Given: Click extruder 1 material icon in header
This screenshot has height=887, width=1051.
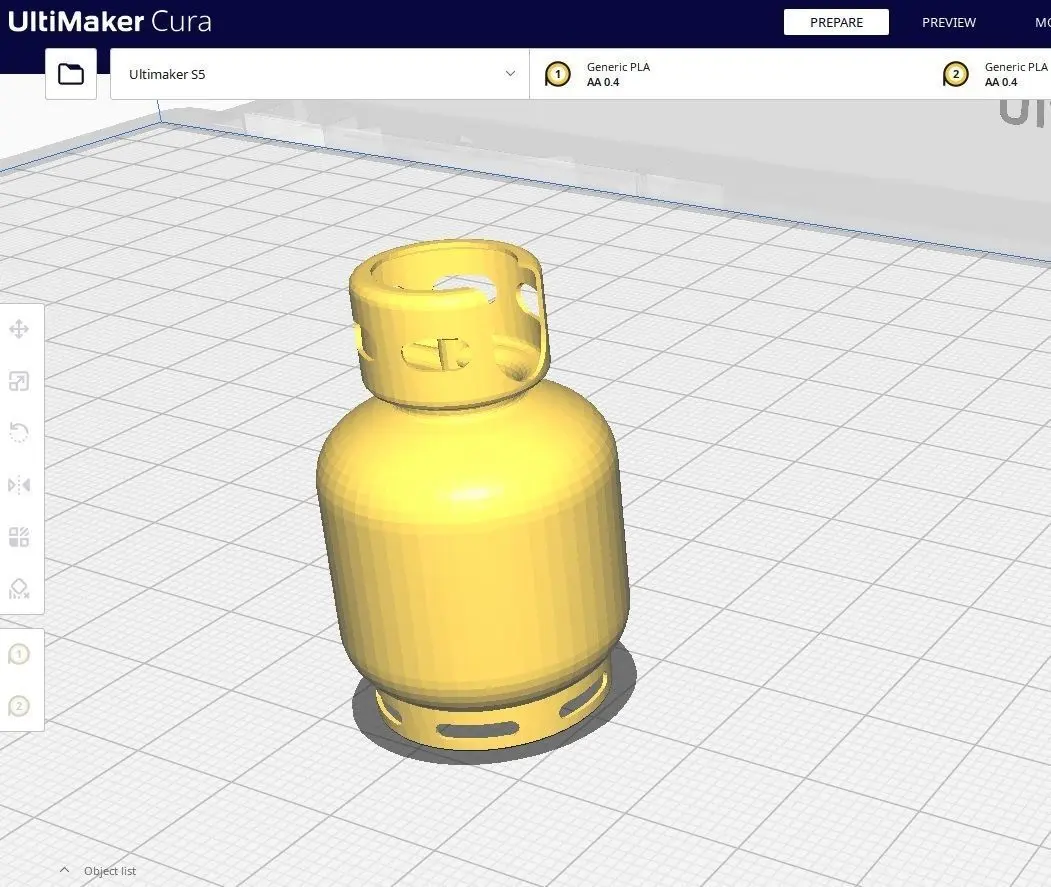Looking at the screenshot, I should [x=558, y=74].
